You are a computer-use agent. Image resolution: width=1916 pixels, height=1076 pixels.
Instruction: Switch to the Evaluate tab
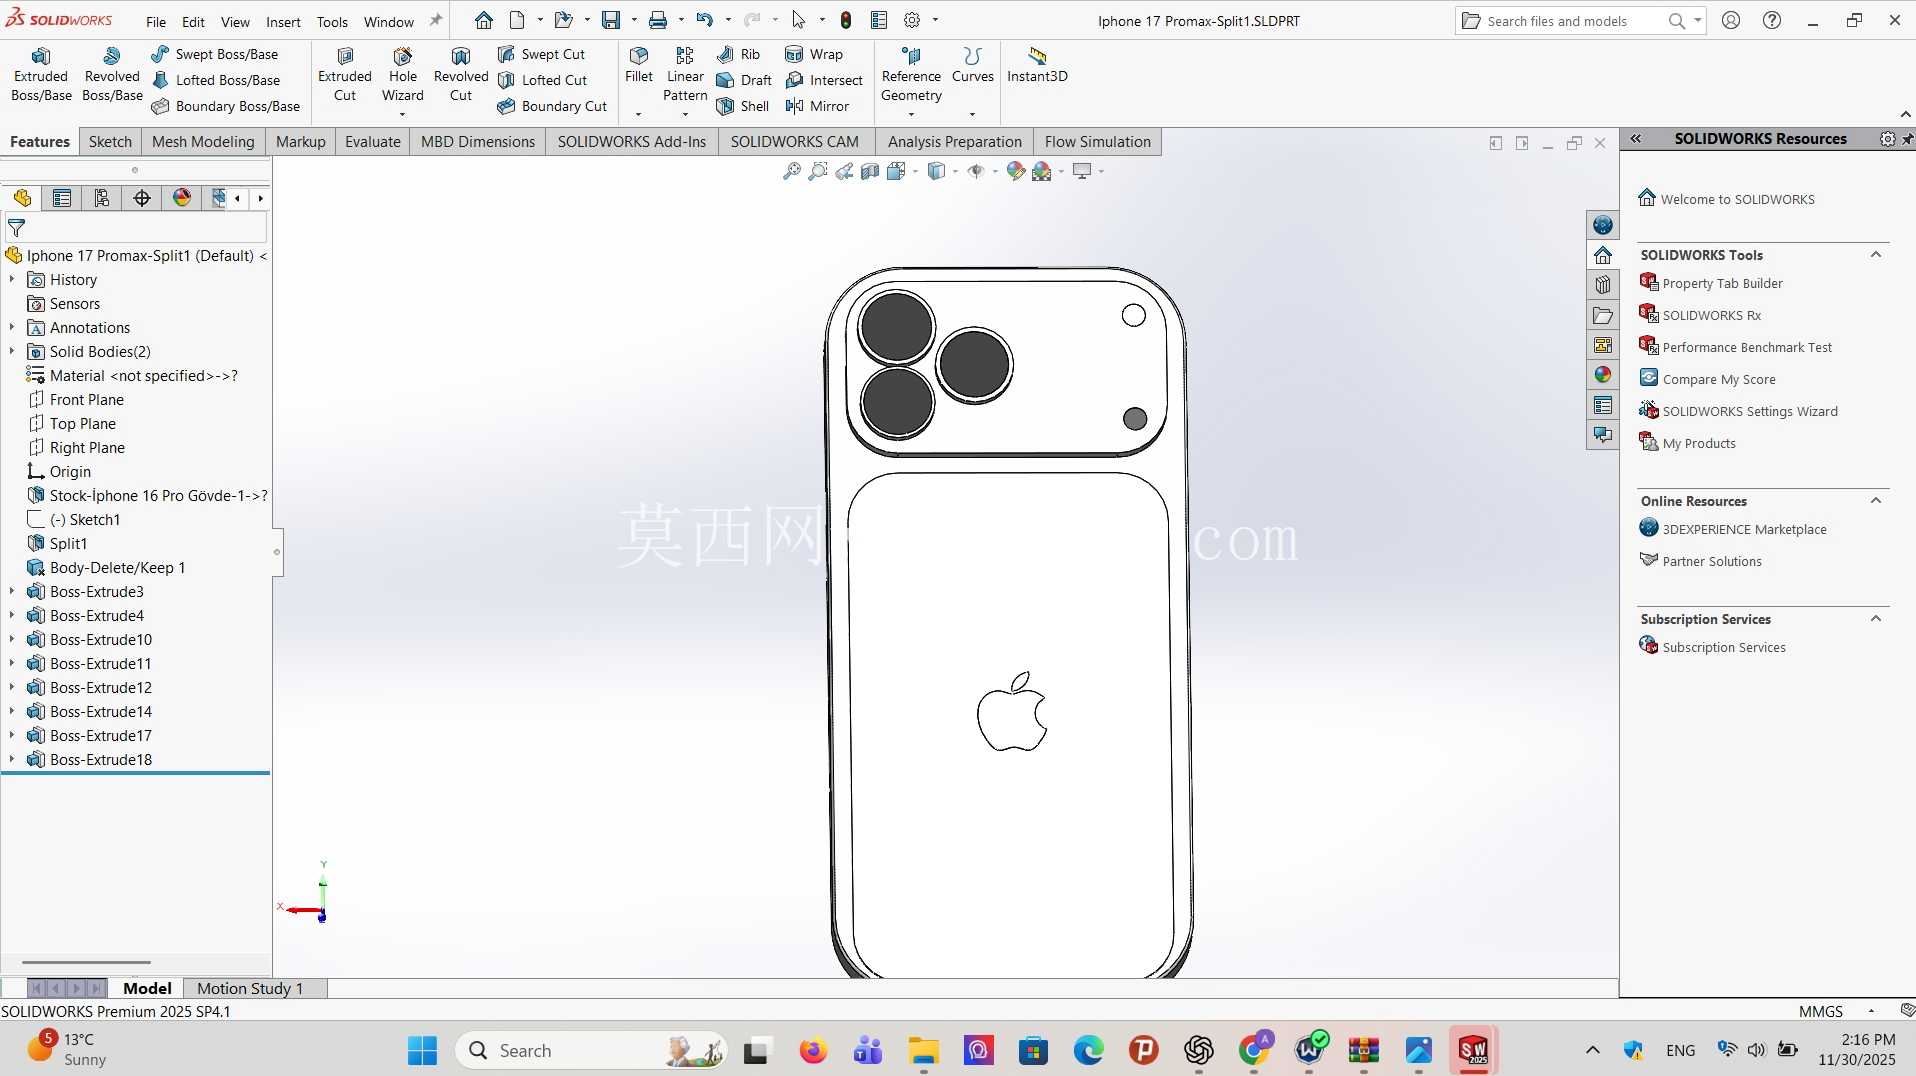click(x=373, y=142)
